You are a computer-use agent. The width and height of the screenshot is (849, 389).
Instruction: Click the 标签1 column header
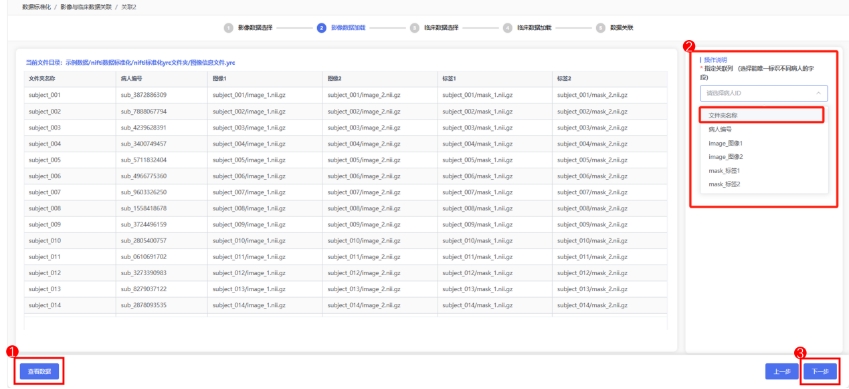click(495, 79)
